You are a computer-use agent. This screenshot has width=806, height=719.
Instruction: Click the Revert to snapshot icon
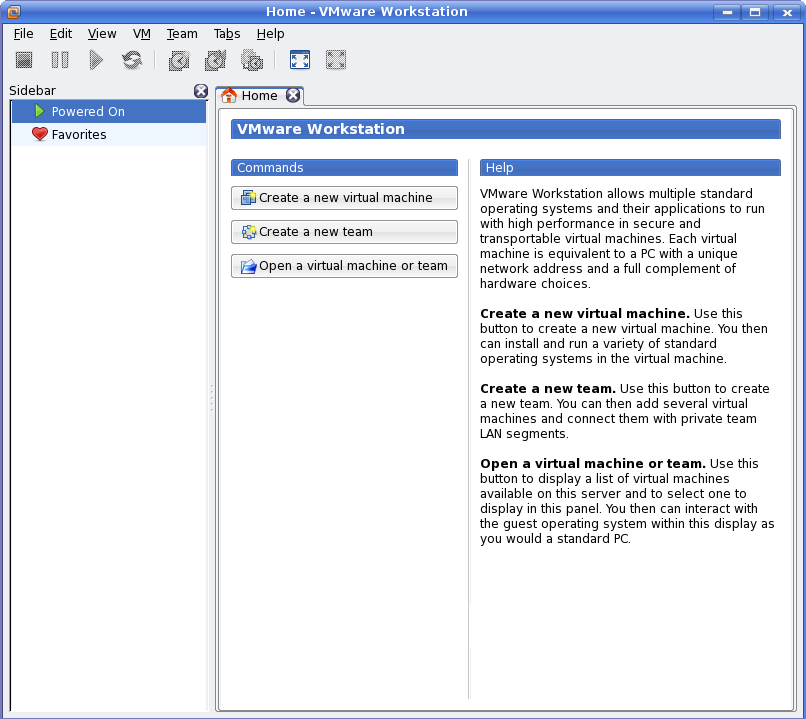(x=215, y=61)
